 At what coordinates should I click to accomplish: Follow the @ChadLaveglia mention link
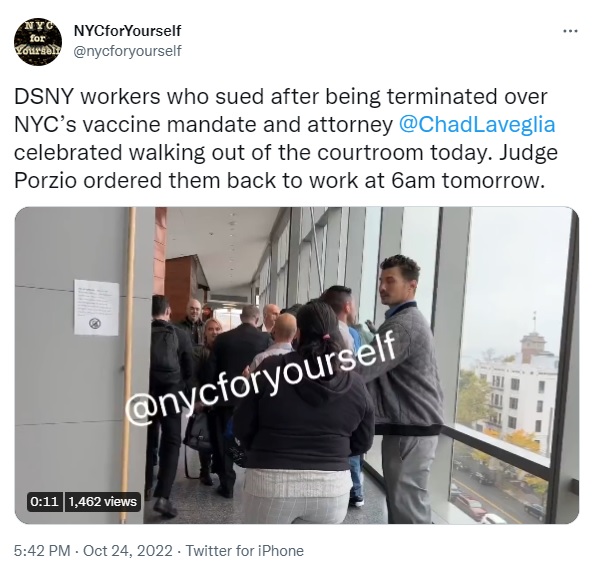pyautogui.click(x=477, y=124)
